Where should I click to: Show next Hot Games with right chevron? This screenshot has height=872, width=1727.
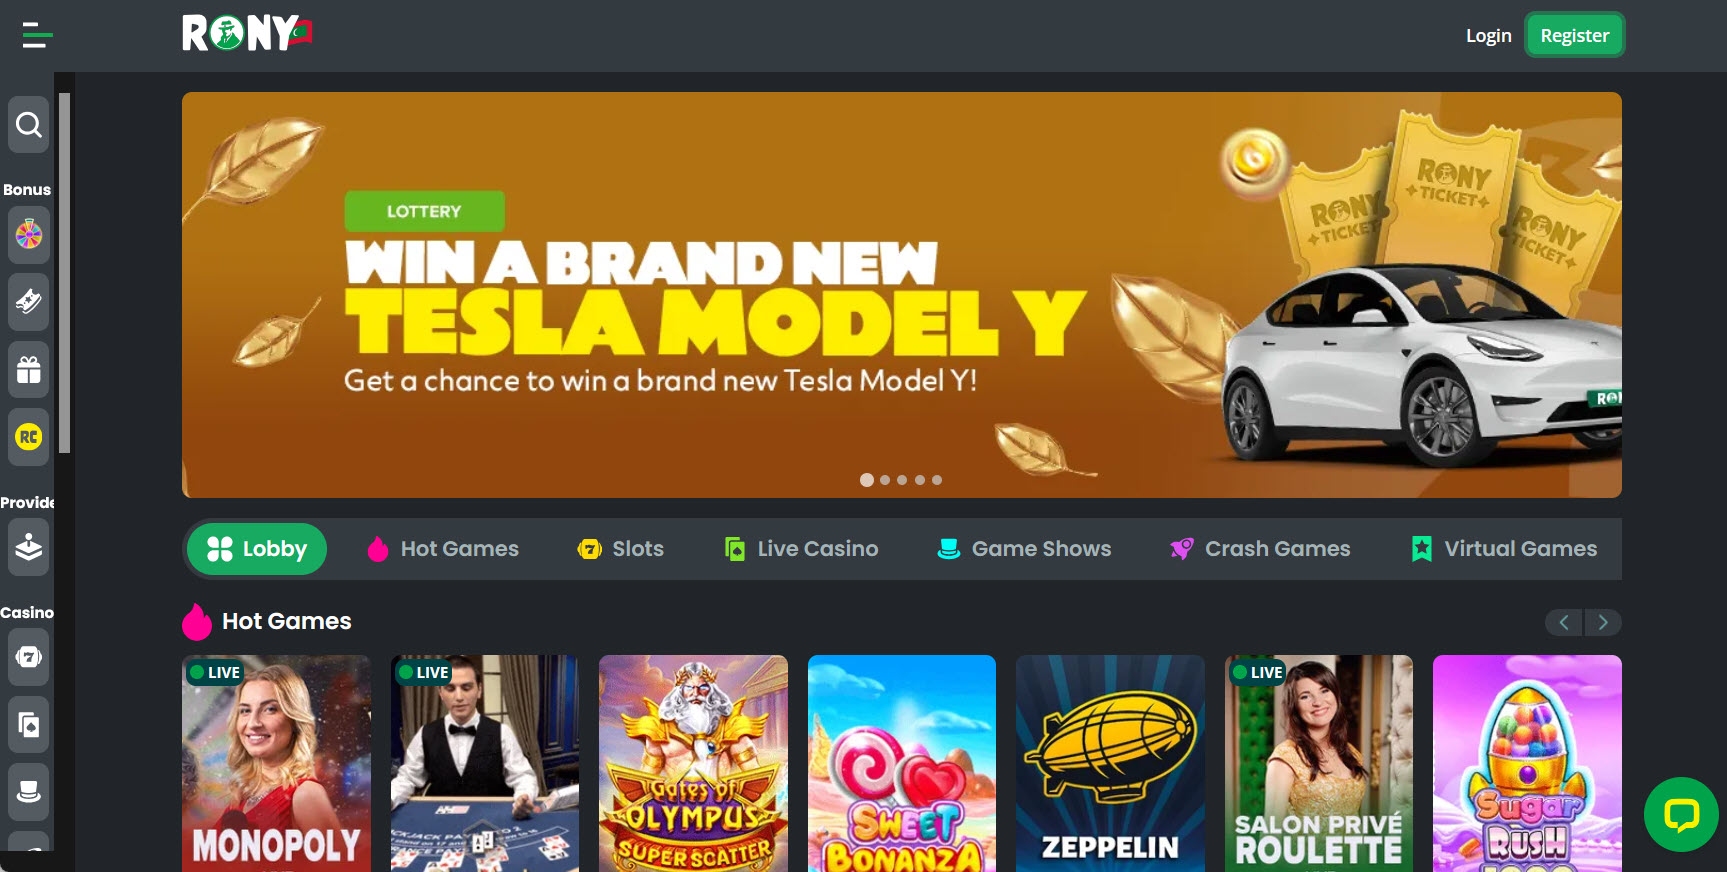(1603, 622)
